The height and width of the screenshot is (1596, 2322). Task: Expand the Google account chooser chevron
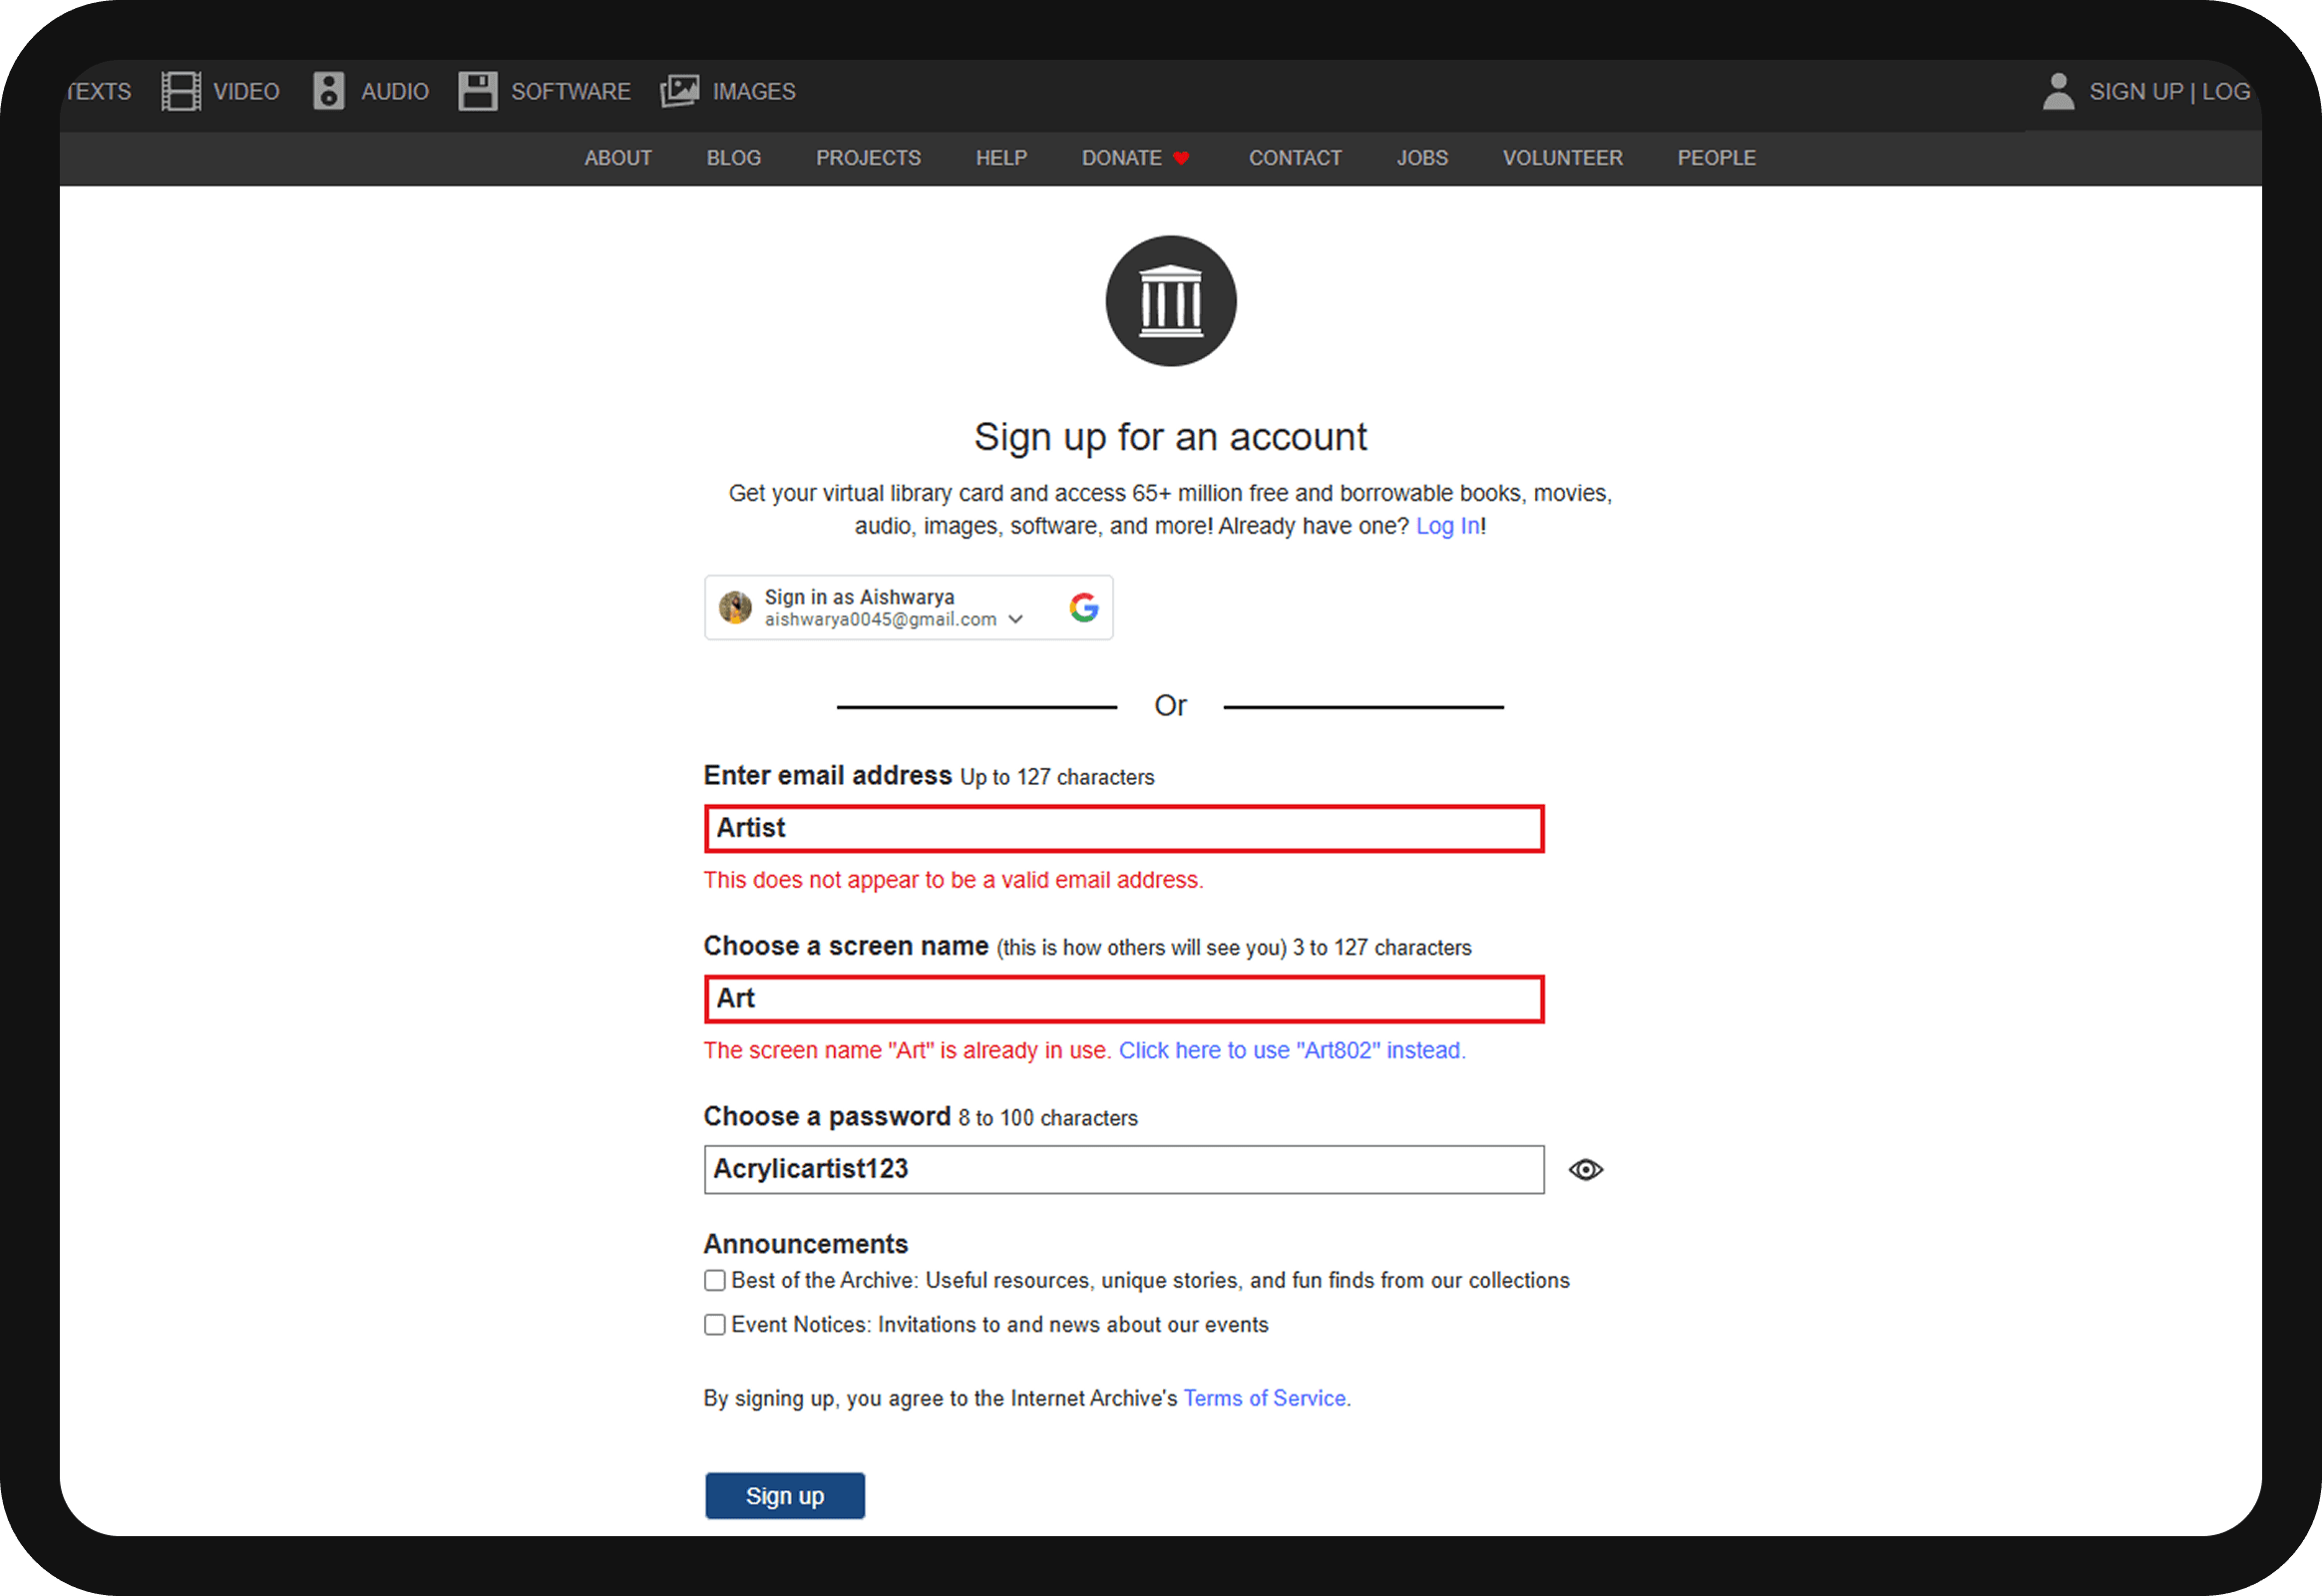(1016, 620)
